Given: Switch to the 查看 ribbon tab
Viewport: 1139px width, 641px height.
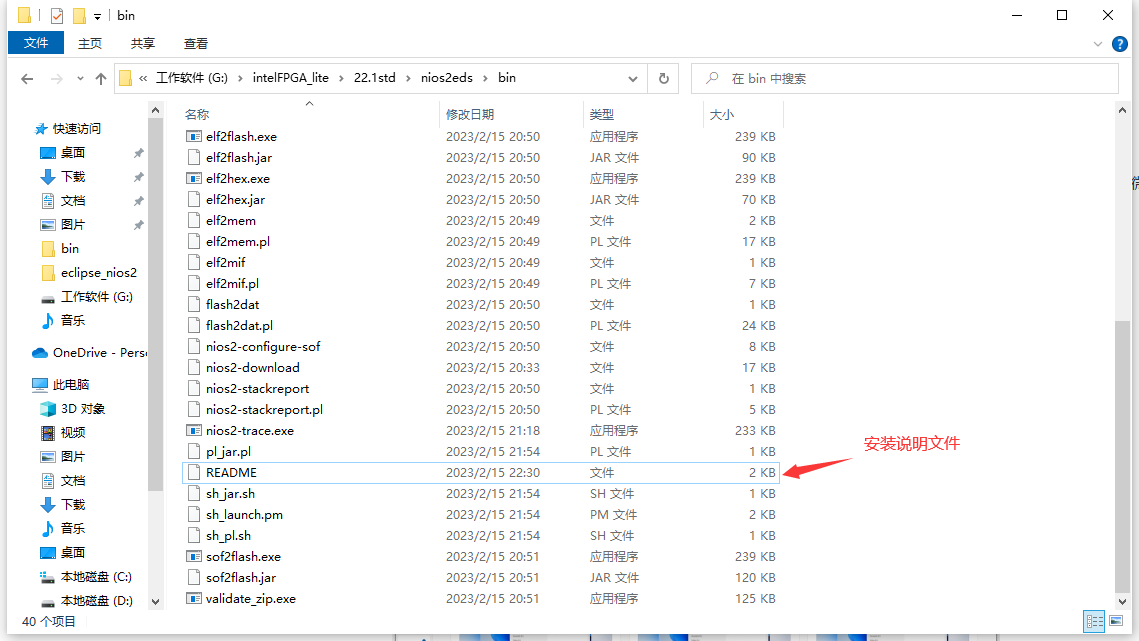Looking at the screenshot, I should point(195,43).
